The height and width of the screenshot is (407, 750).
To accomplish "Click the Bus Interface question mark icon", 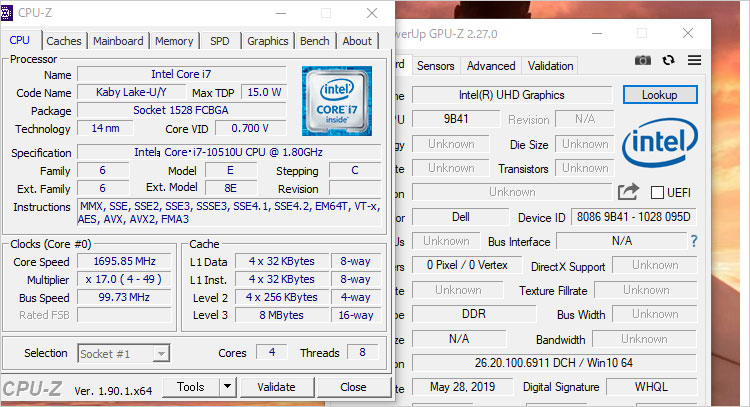I will (694, 241).
